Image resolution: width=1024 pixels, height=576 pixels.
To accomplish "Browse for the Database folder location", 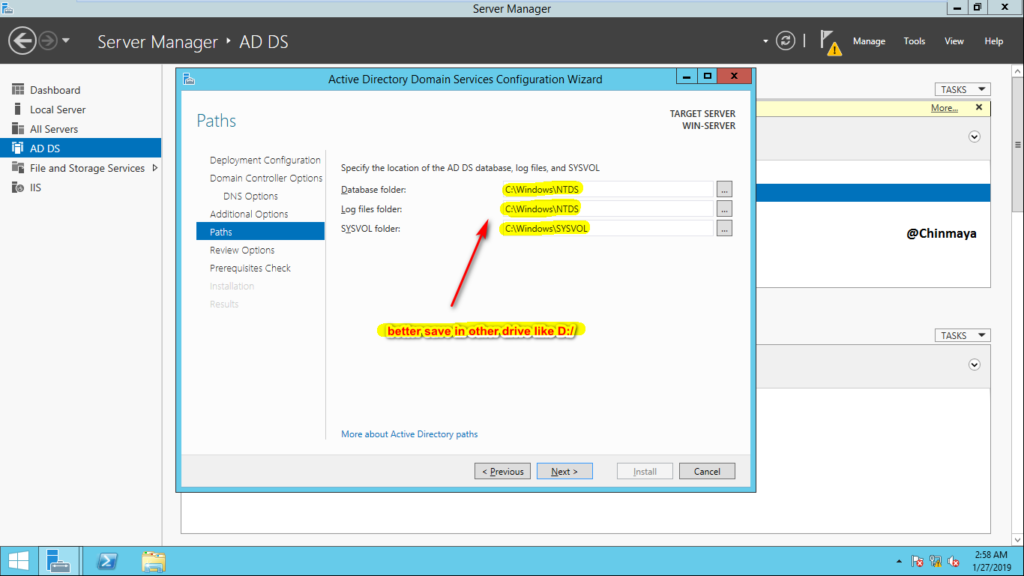I will tap(724, 189).
